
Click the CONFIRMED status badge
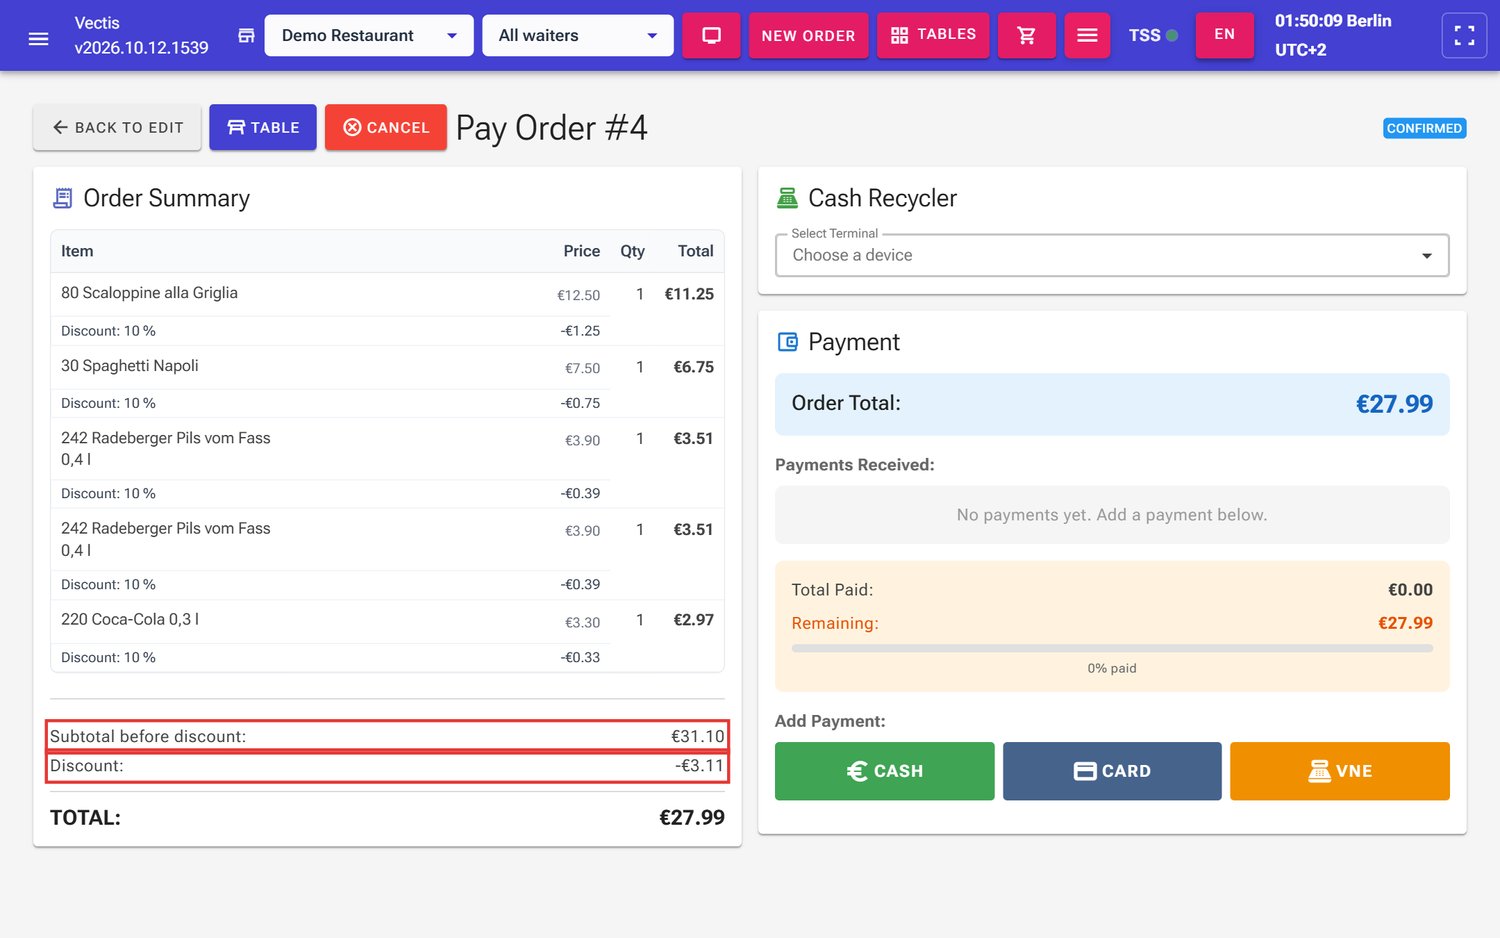1424,128
